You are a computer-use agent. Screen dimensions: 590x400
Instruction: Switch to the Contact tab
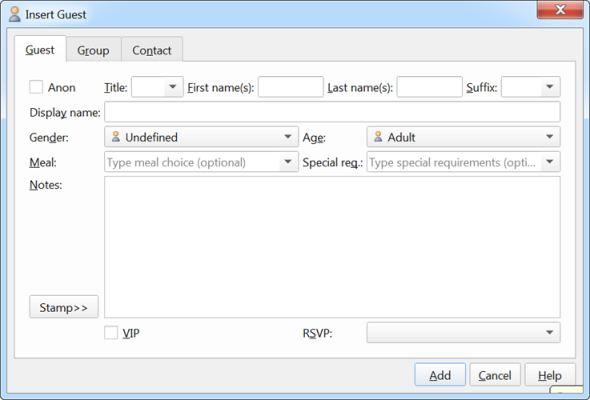[152, 50]
